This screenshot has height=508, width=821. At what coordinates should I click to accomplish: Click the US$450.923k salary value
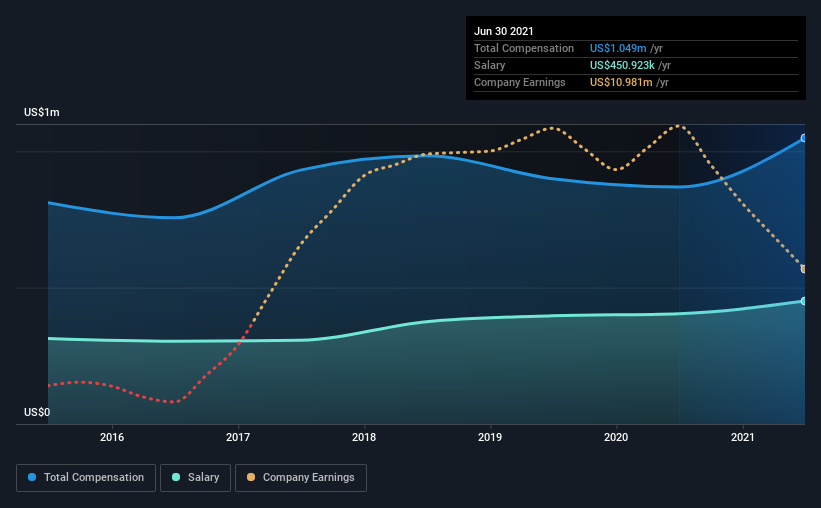coord(622,65)
